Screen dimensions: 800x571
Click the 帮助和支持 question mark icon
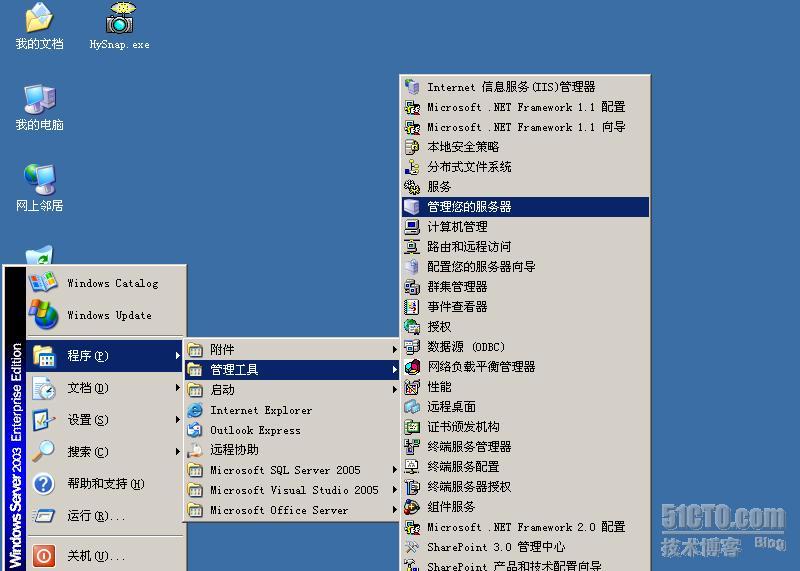tap(43, 484)
